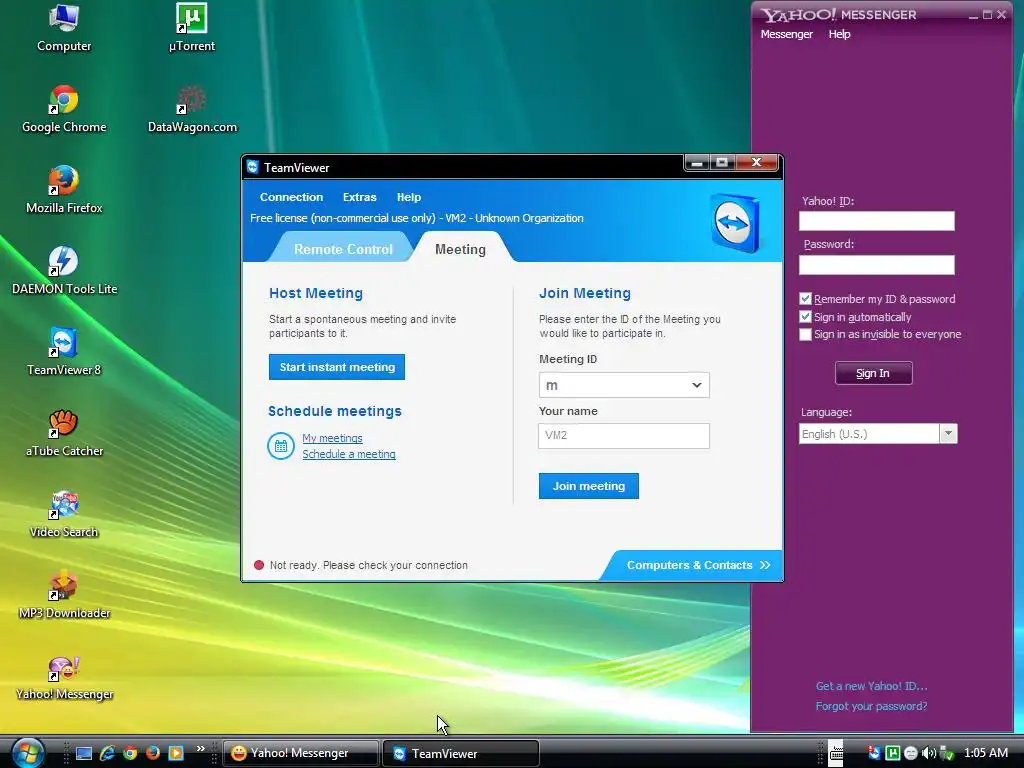Click the Your name field showing VM2
This screenshot has height=768, width=1024.
(x=624, y=436)
